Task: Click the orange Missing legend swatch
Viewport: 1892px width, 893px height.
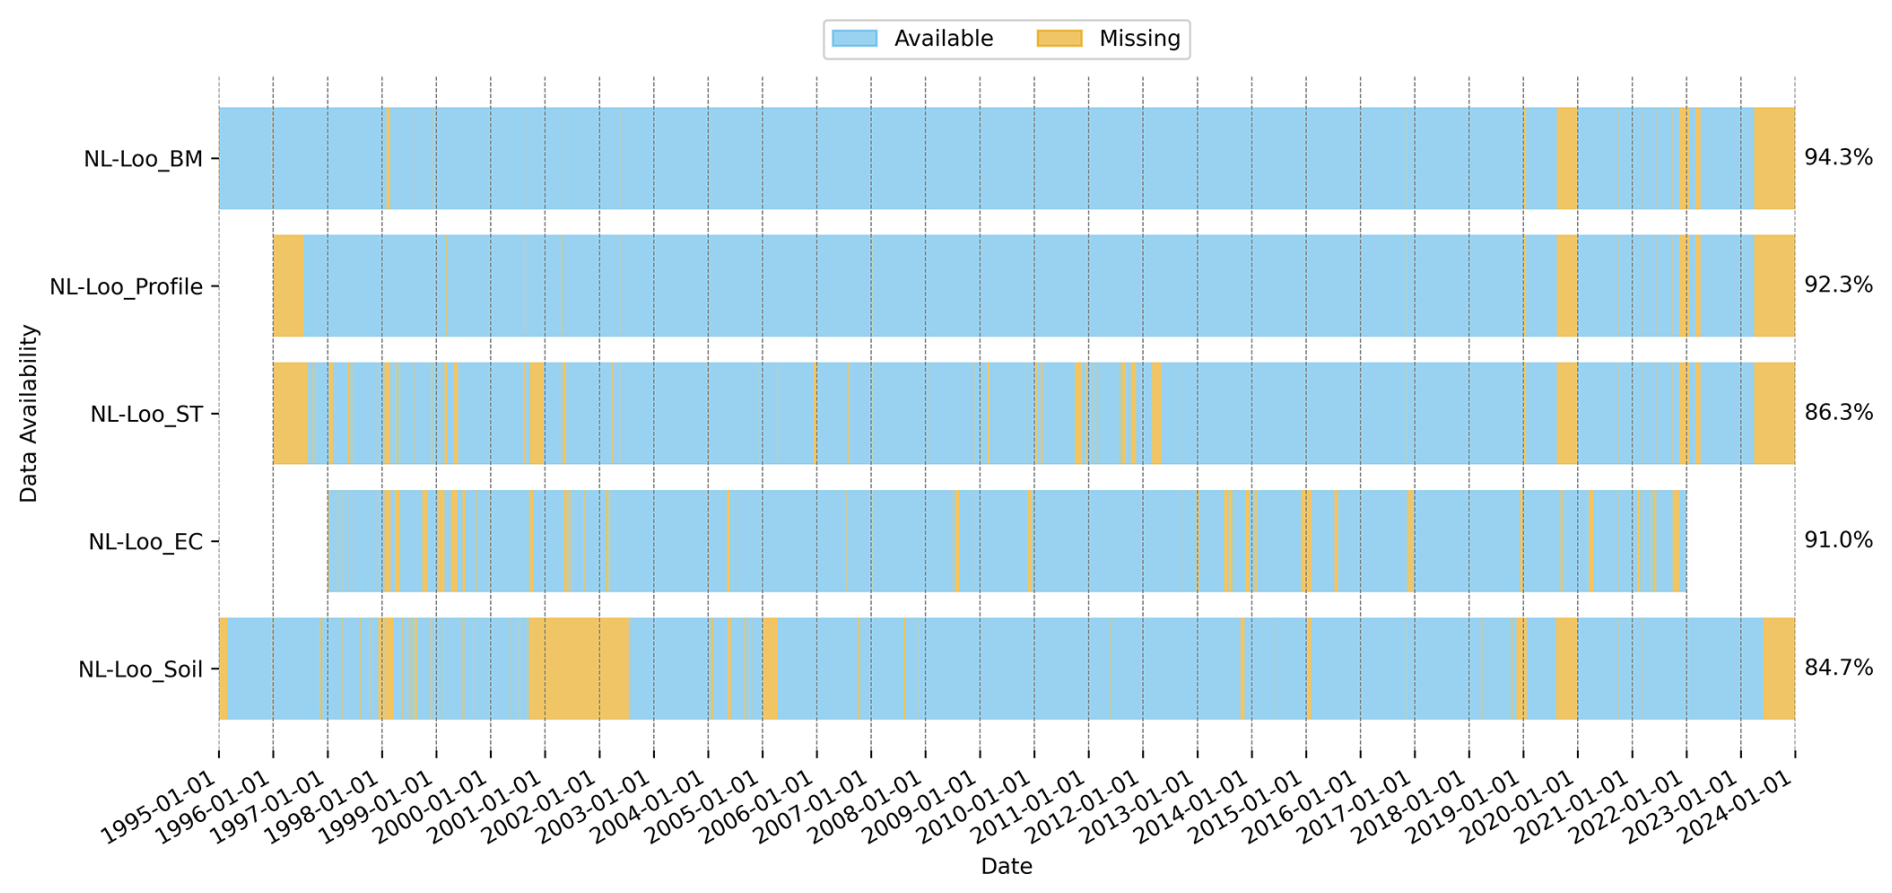Action: 1059,39
